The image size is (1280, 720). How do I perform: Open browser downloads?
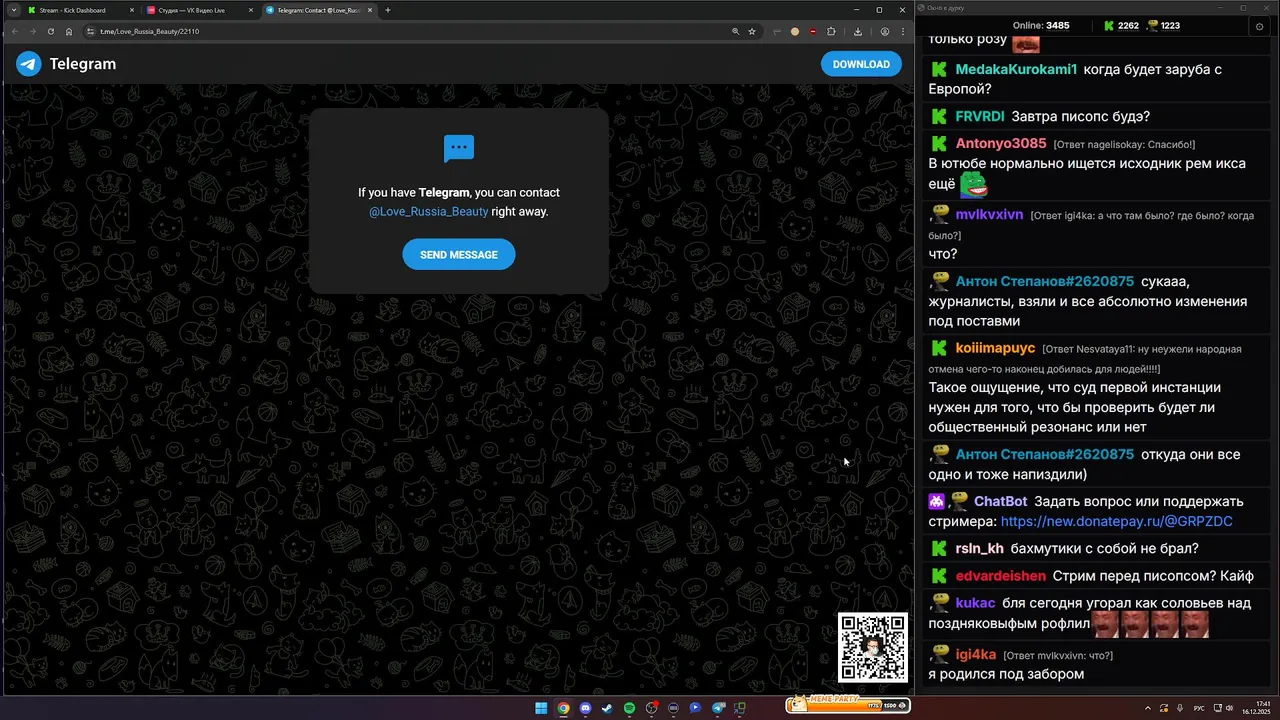[x=858, y=32]
